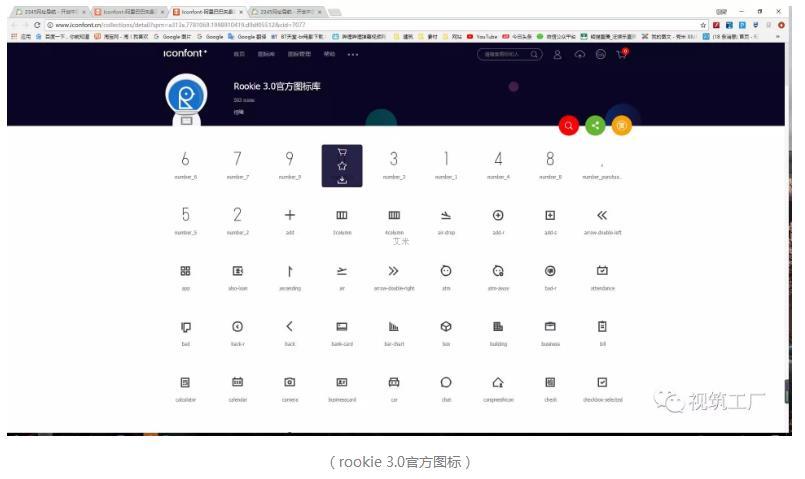Click the Rookie 3.0 library title
The width and height of the screenshot is (805, 479).
click(277, 86)
